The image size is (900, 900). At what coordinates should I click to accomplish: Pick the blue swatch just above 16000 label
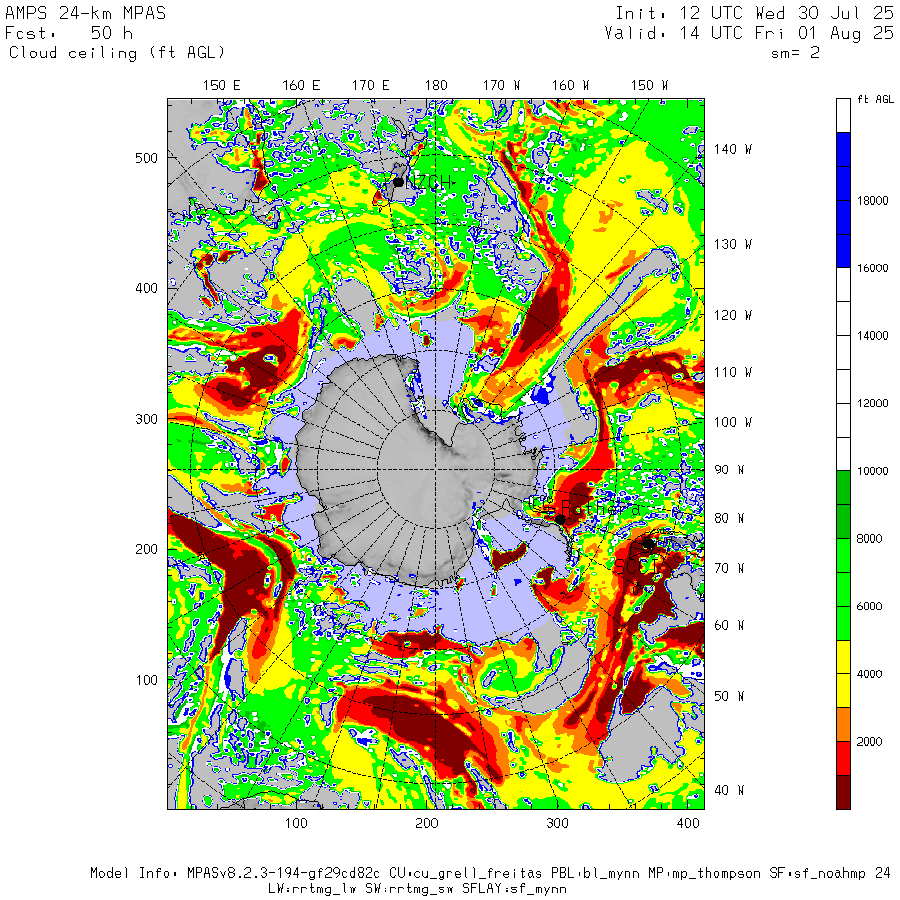tap(843, 251)
